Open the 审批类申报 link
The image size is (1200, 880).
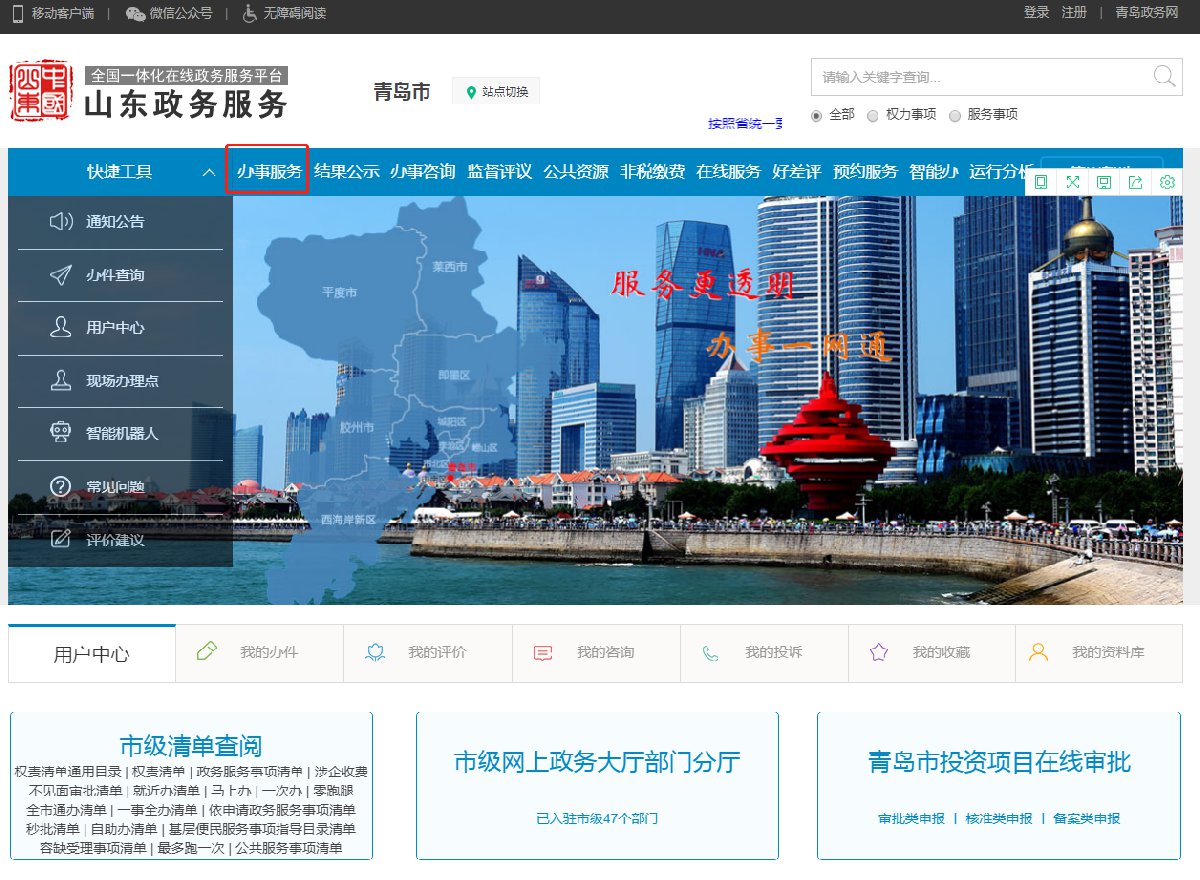(911, 818)
